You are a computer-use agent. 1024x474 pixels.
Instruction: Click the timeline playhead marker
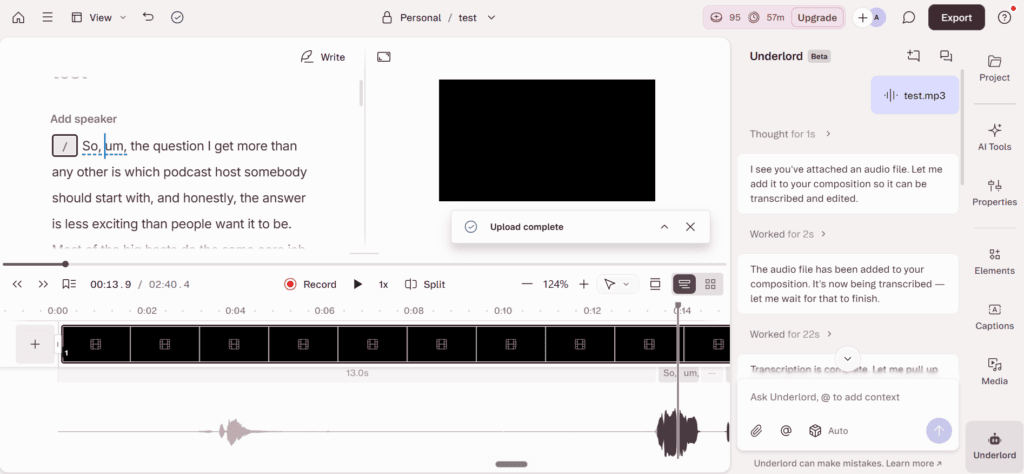click(678, 306)
